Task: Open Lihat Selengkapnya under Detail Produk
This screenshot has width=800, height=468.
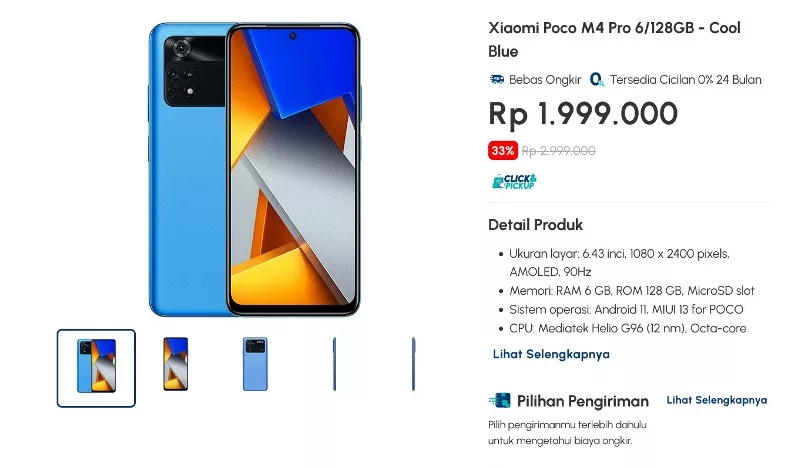Action: point(551,354)
